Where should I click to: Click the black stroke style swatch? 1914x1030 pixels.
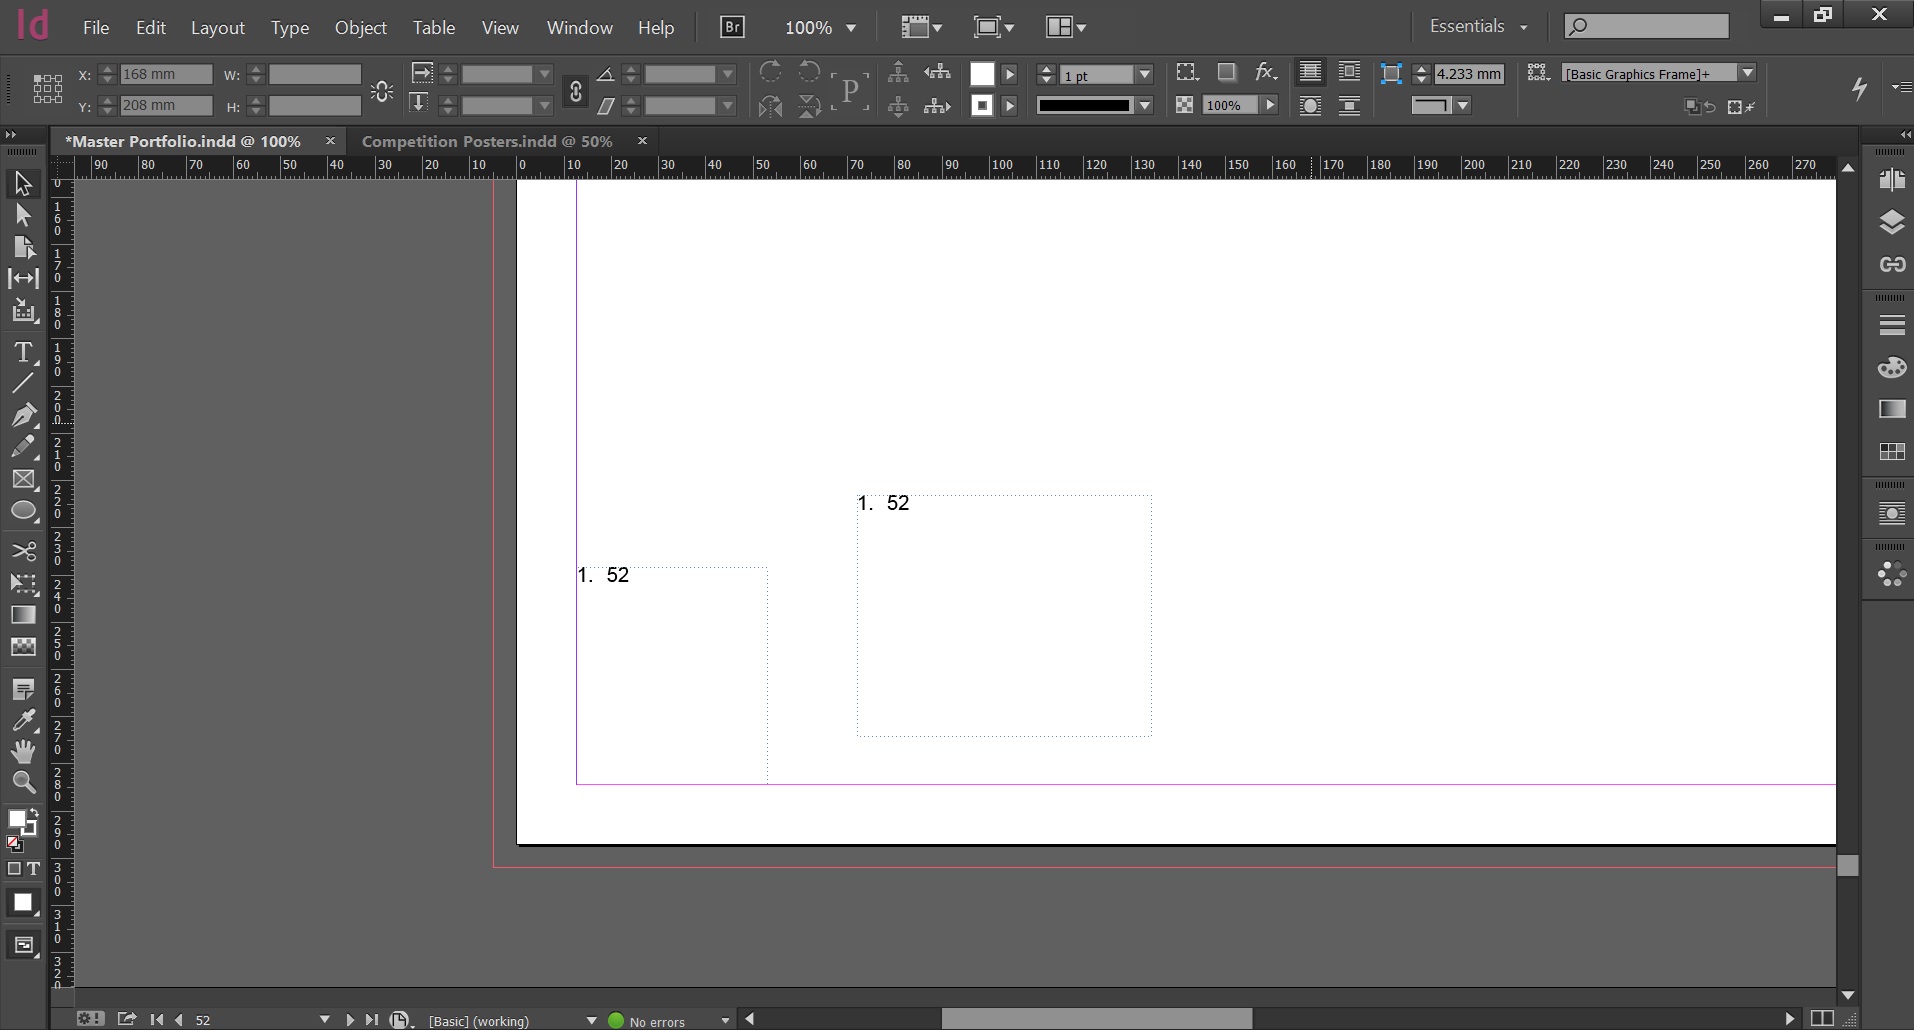click(x=1084, y=105)
